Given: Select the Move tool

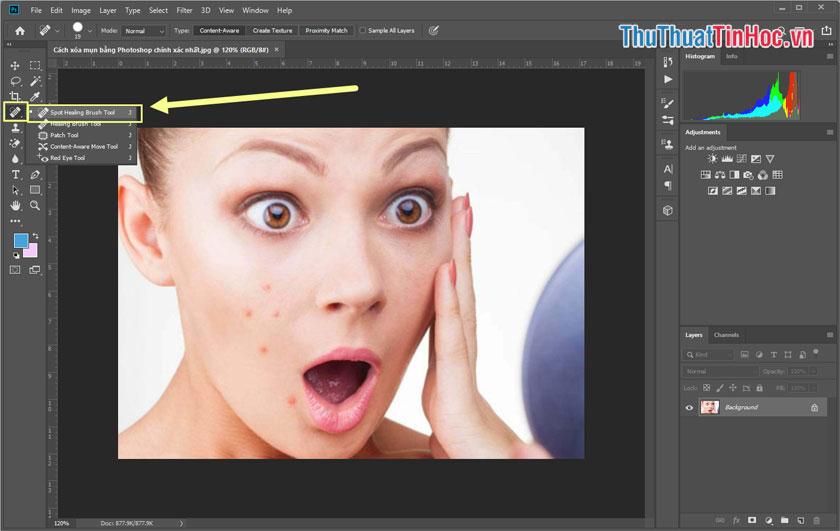Looking at the screenshot, I should coord(15,65).
